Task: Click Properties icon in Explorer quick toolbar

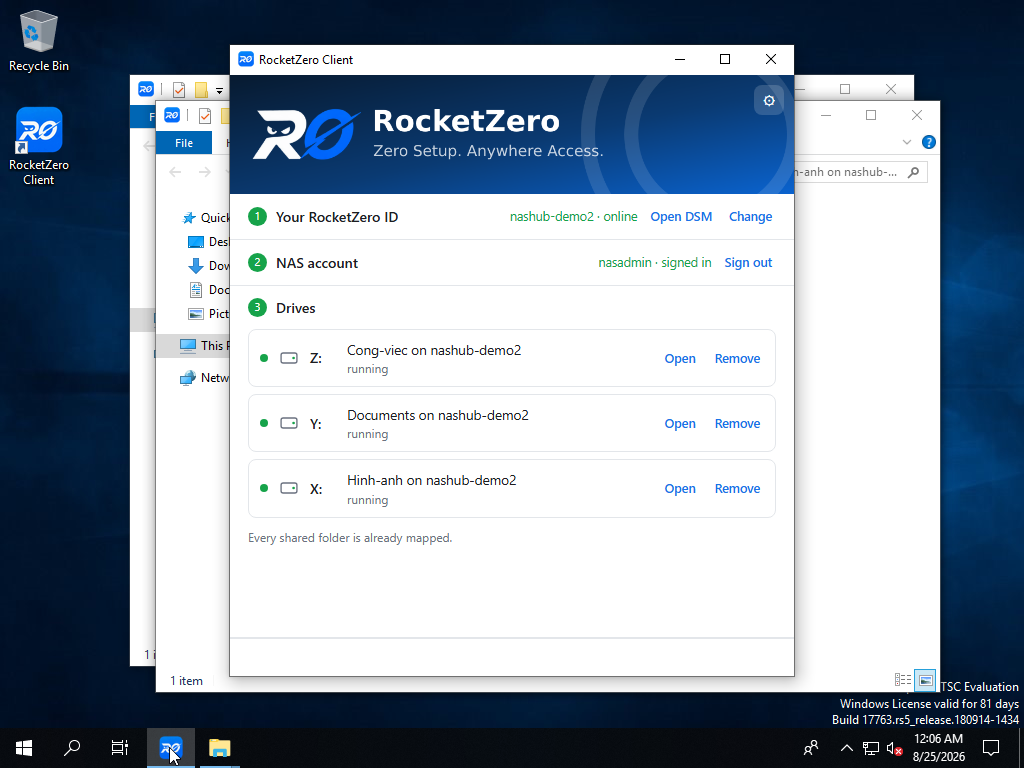Action: pos(205,116)
